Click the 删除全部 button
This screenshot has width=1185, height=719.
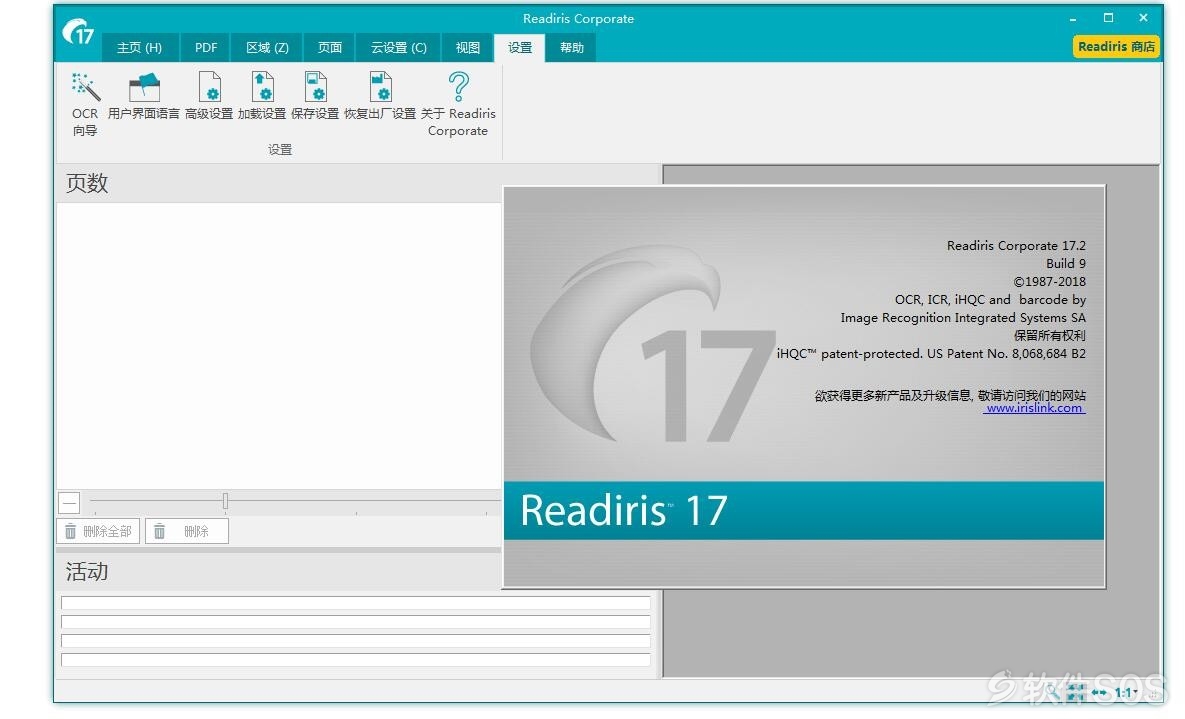(98, 532)
